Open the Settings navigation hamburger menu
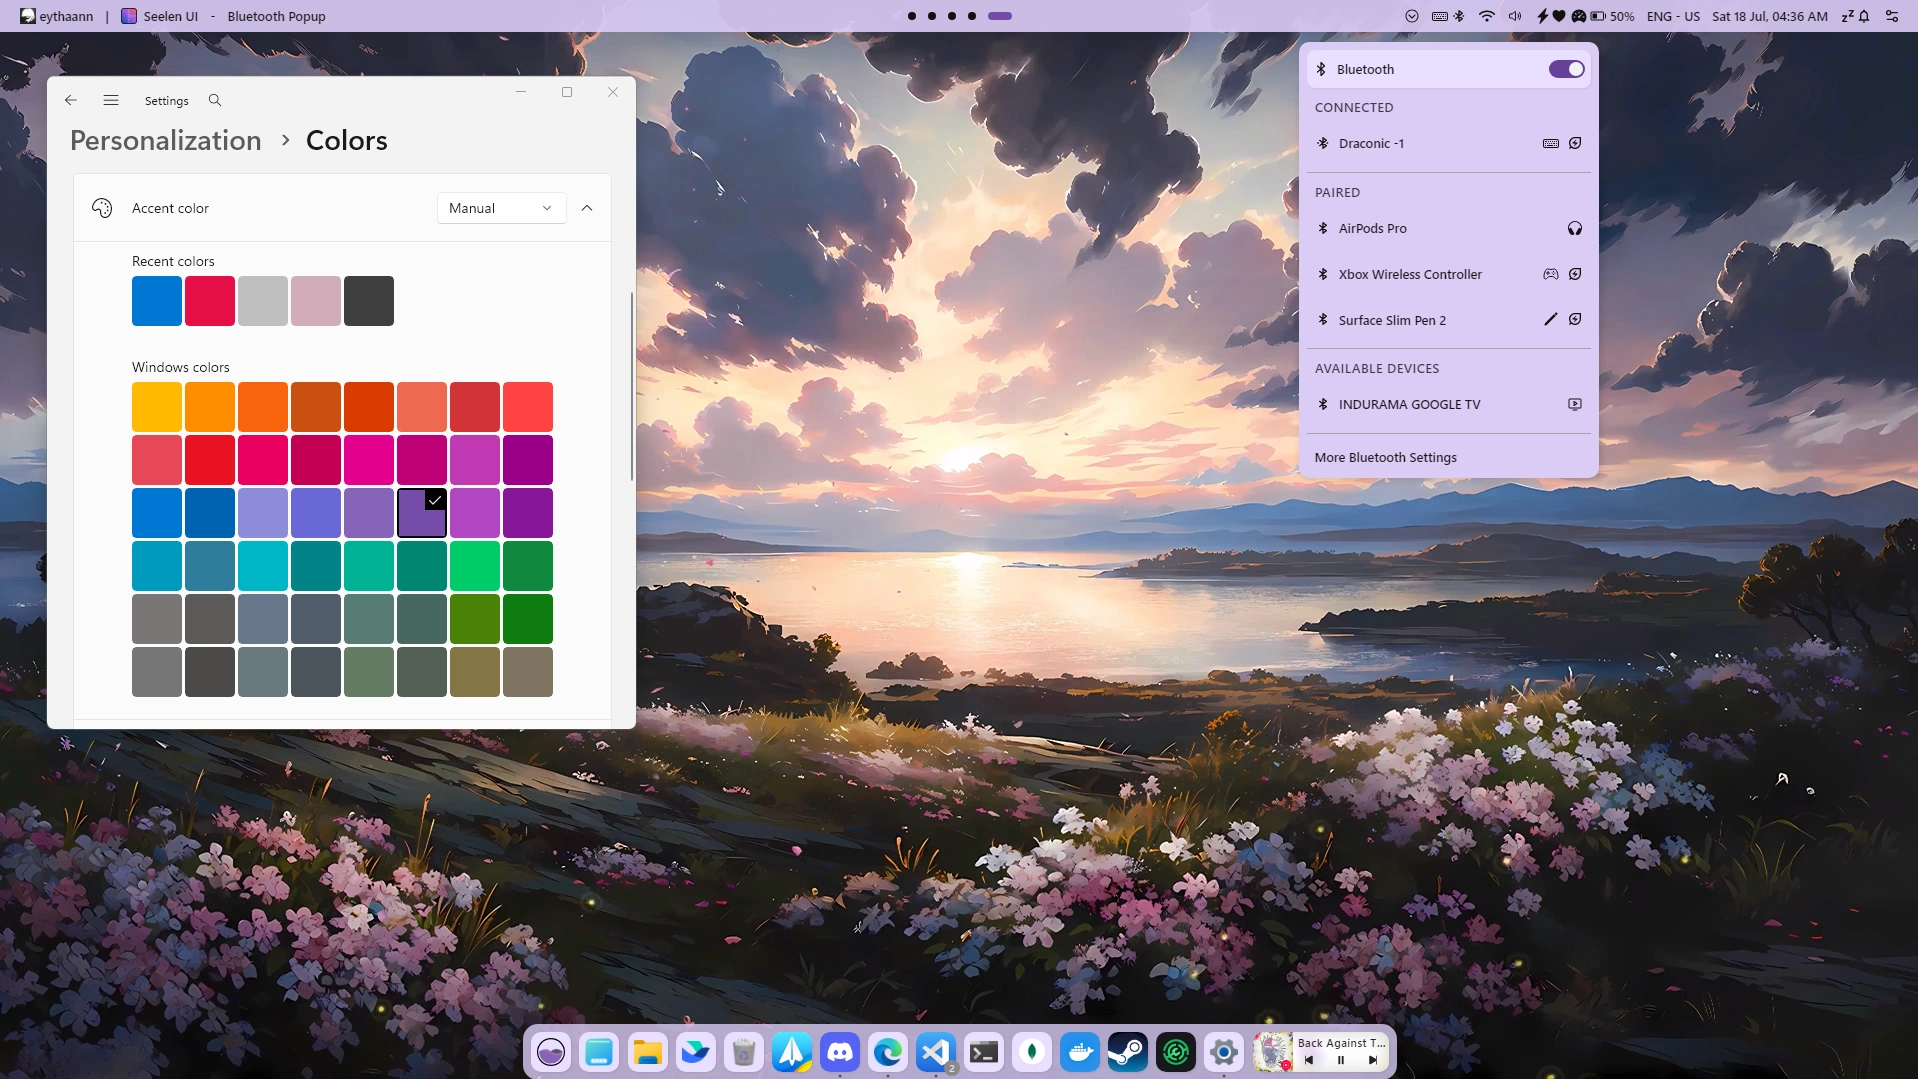 coord(111,100)
